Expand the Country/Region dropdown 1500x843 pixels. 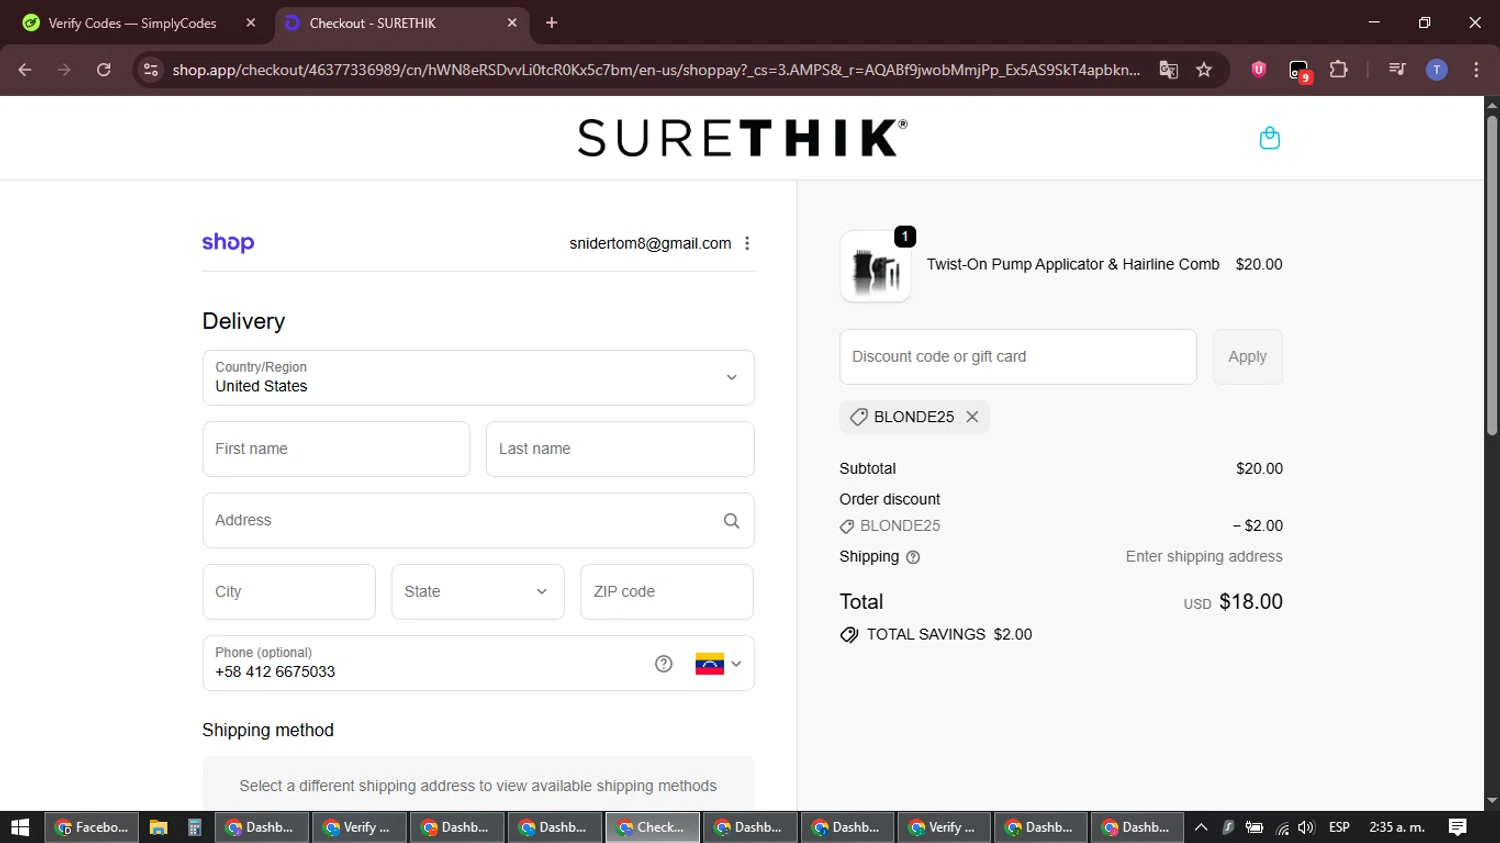(478, 378)
